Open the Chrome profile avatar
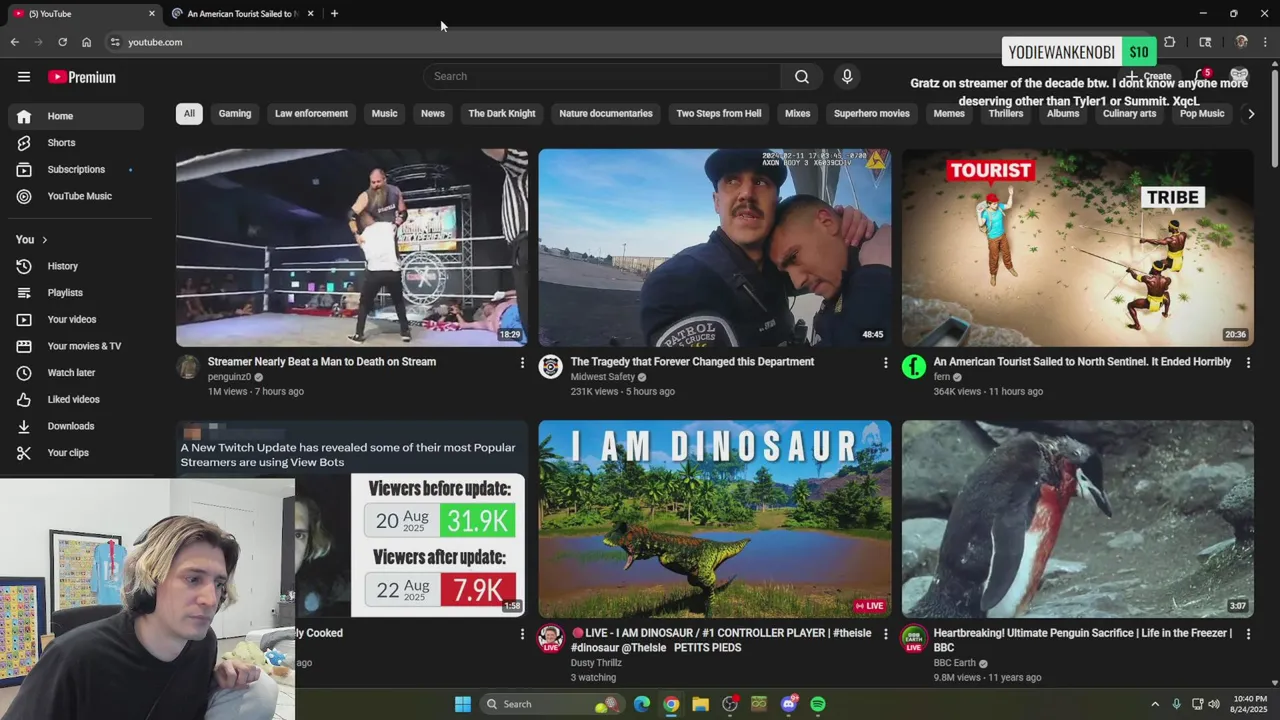The height and width of the screenshot is (720, 1280). click(1241, 42)
